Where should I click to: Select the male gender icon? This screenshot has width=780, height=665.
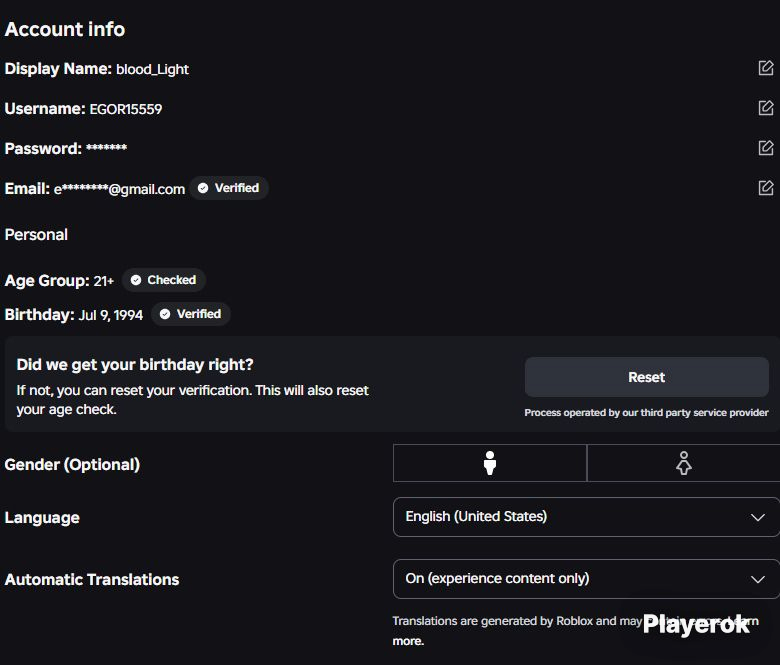490,463
